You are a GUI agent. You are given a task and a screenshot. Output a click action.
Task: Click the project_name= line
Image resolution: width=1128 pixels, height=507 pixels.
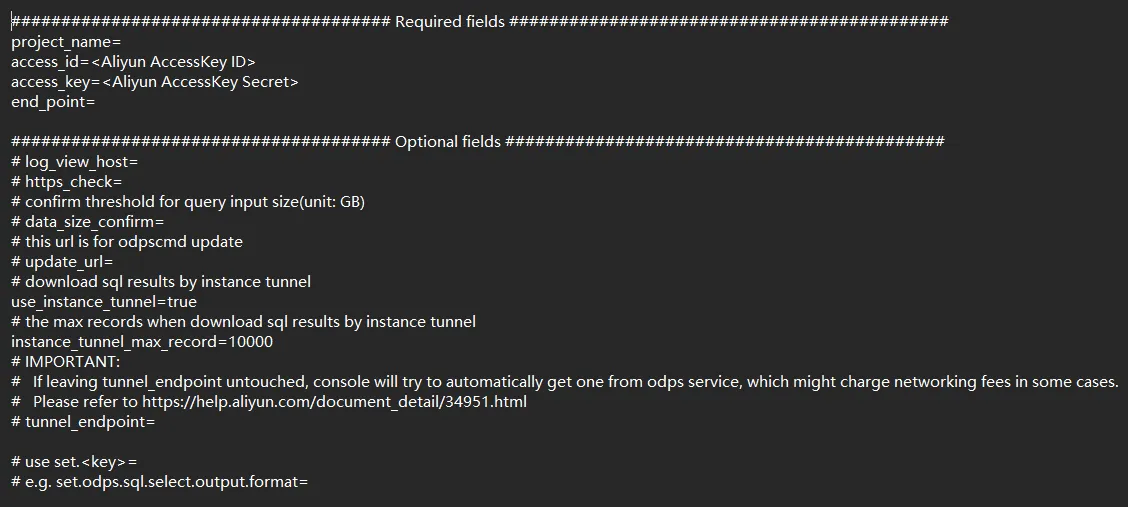tap(66, 42)
